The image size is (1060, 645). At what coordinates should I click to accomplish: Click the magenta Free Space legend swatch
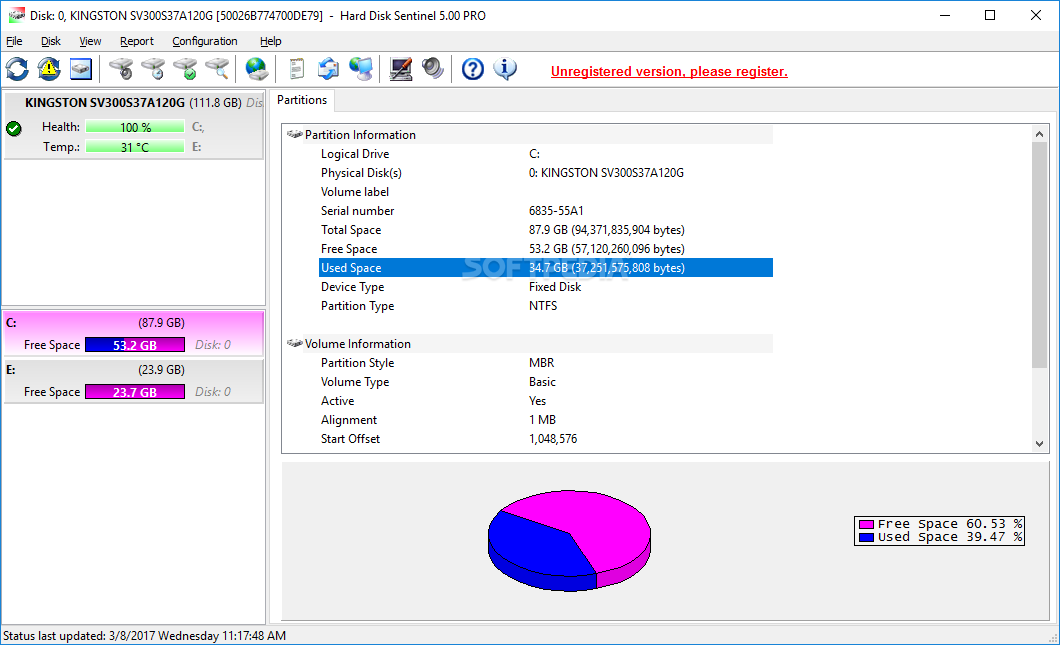point(866,524)
